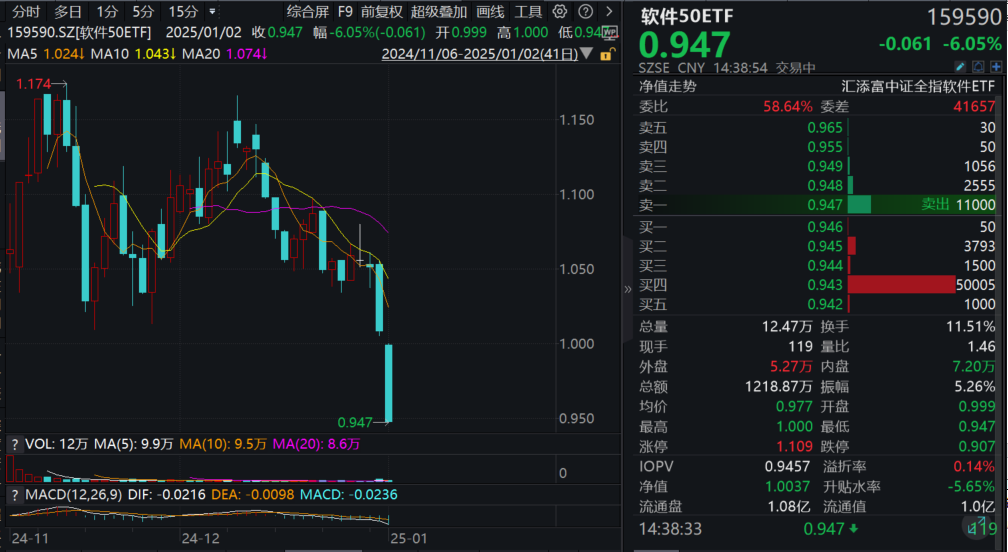
Task: Open MACD indicator help question mark
Action: click(x=14, y=495)
